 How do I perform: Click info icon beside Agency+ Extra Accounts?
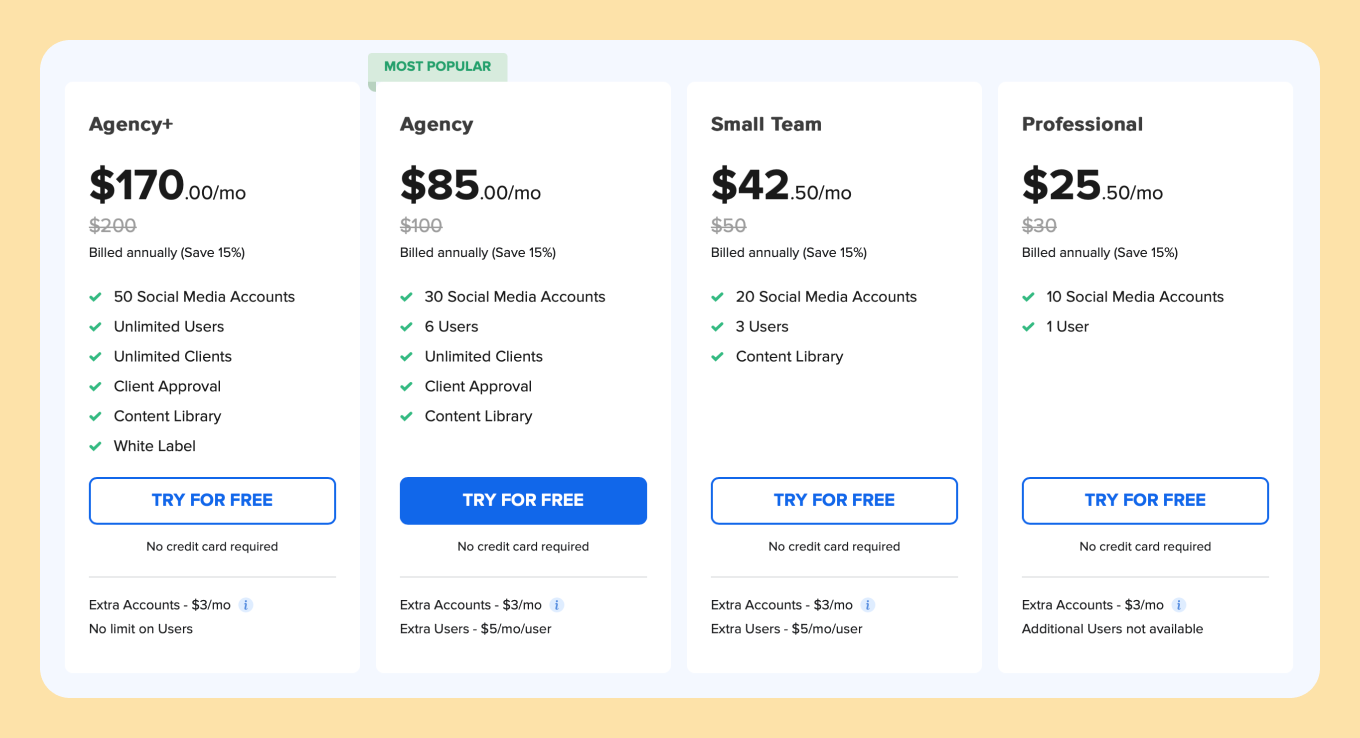tap(246, 605)
